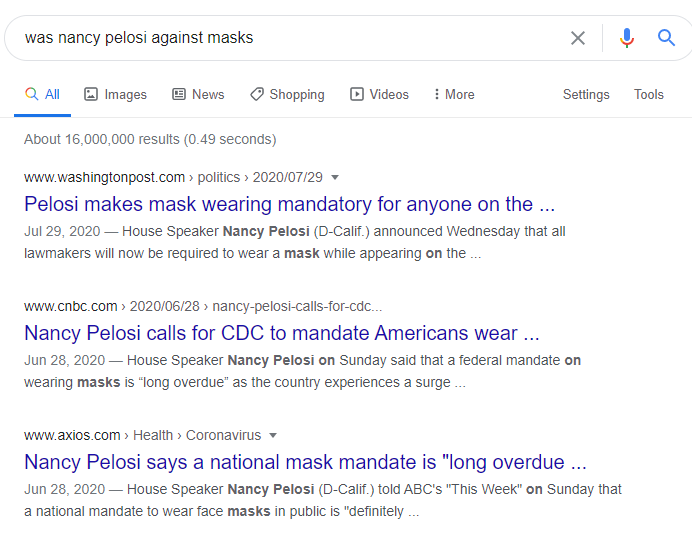The image size is (692, 545).
Task: Clear the search box with the X icon
Action: point(578,38)
